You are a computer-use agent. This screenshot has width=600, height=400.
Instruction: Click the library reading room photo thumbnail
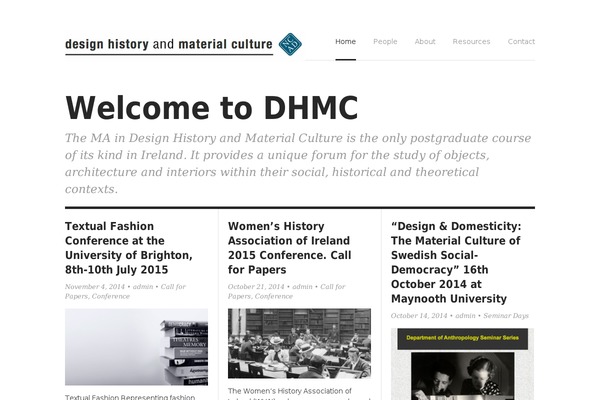[299, 343]
